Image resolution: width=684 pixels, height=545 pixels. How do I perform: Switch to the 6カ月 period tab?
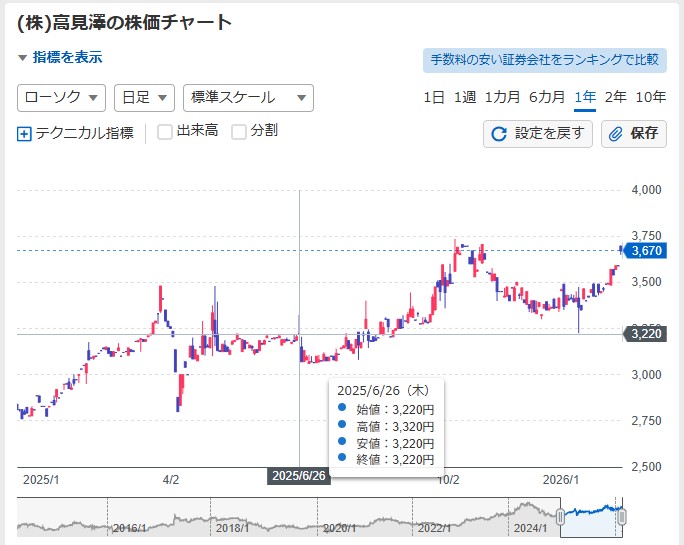547,97
